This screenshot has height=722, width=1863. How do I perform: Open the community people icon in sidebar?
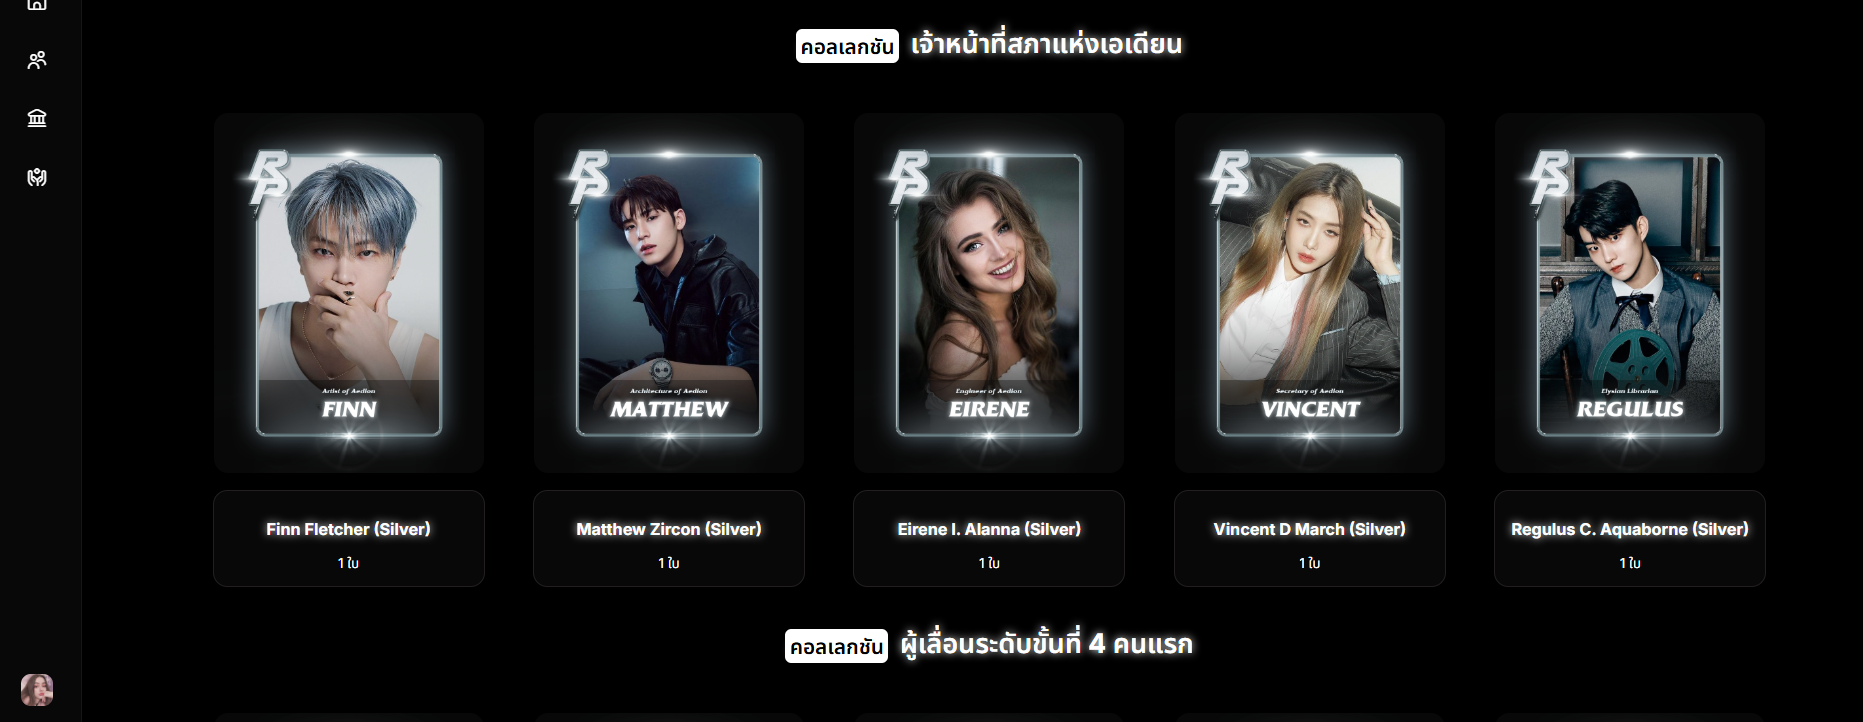(37, 60)
